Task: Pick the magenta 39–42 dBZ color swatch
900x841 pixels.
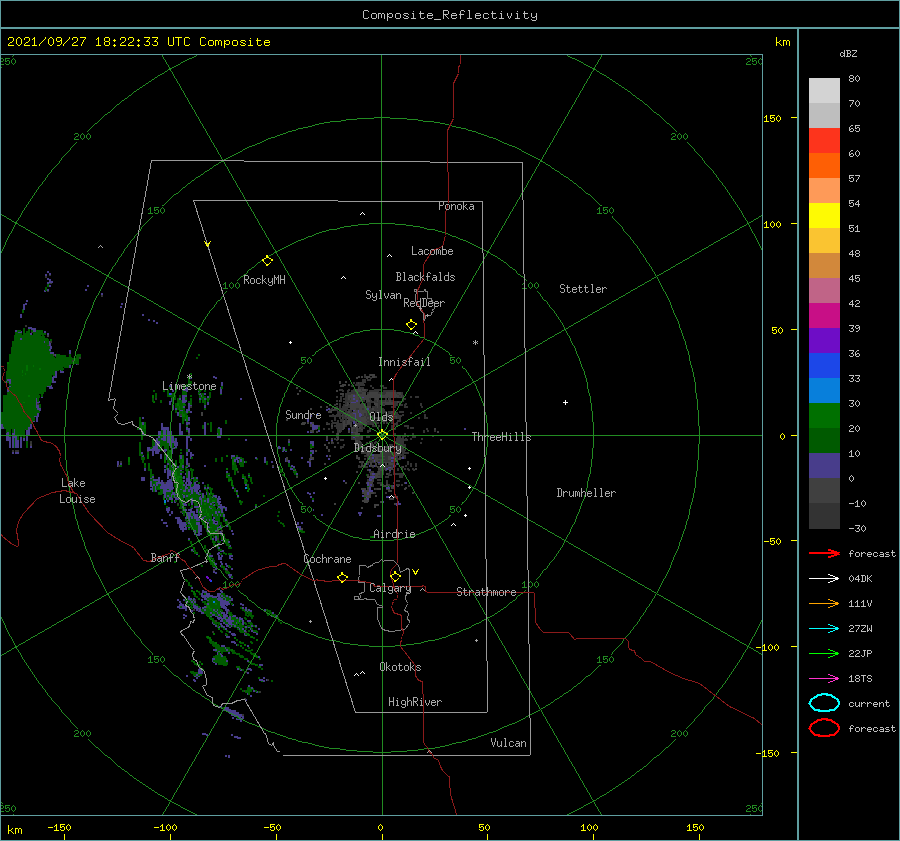Action: [x=824, y=316]
